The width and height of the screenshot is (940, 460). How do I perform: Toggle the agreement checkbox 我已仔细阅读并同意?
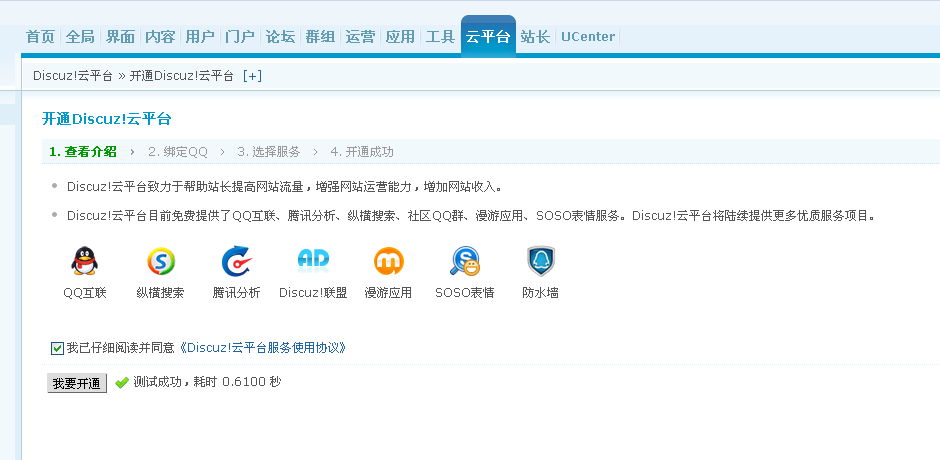click(x=57, y=348)
